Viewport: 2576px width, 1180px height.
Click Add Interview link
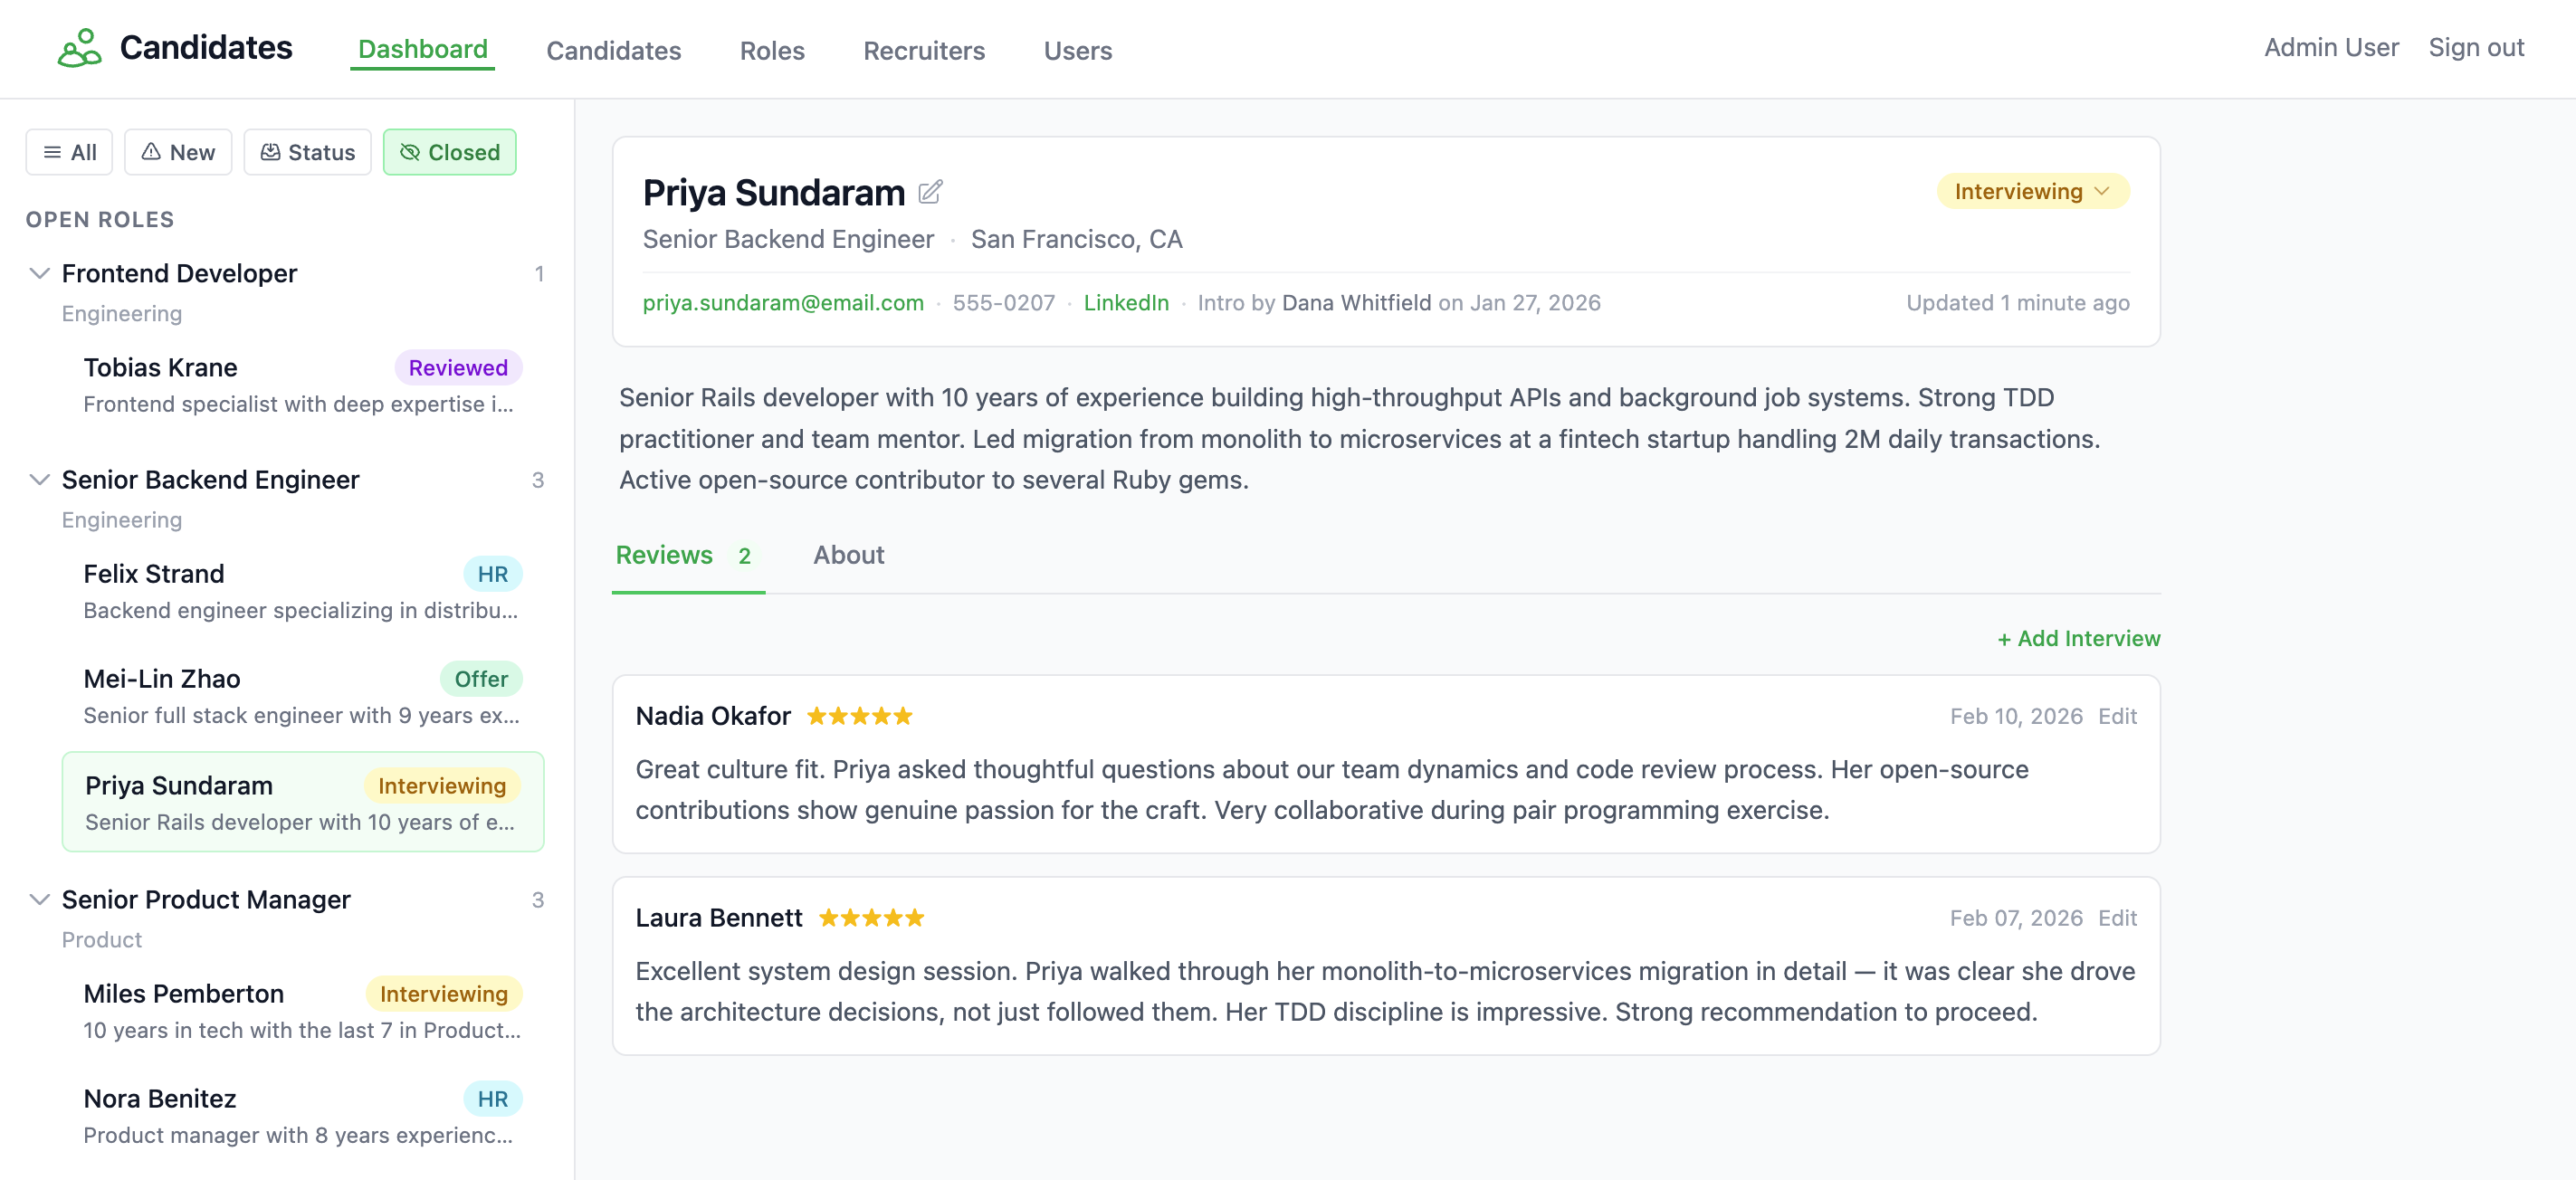2078,638
